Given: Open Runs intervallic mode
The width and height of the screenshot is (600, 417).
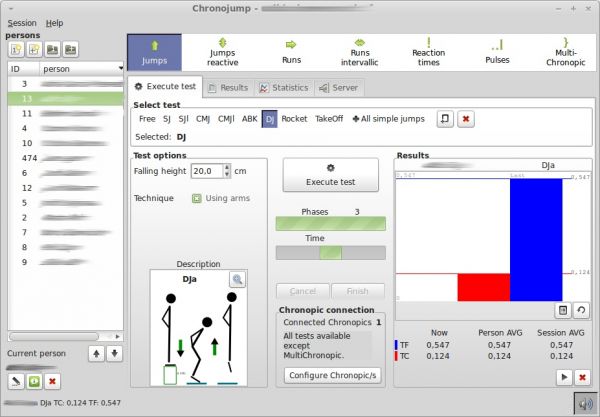Looking at the screenshot, I should pyautogui.click(x=360, y=52).
